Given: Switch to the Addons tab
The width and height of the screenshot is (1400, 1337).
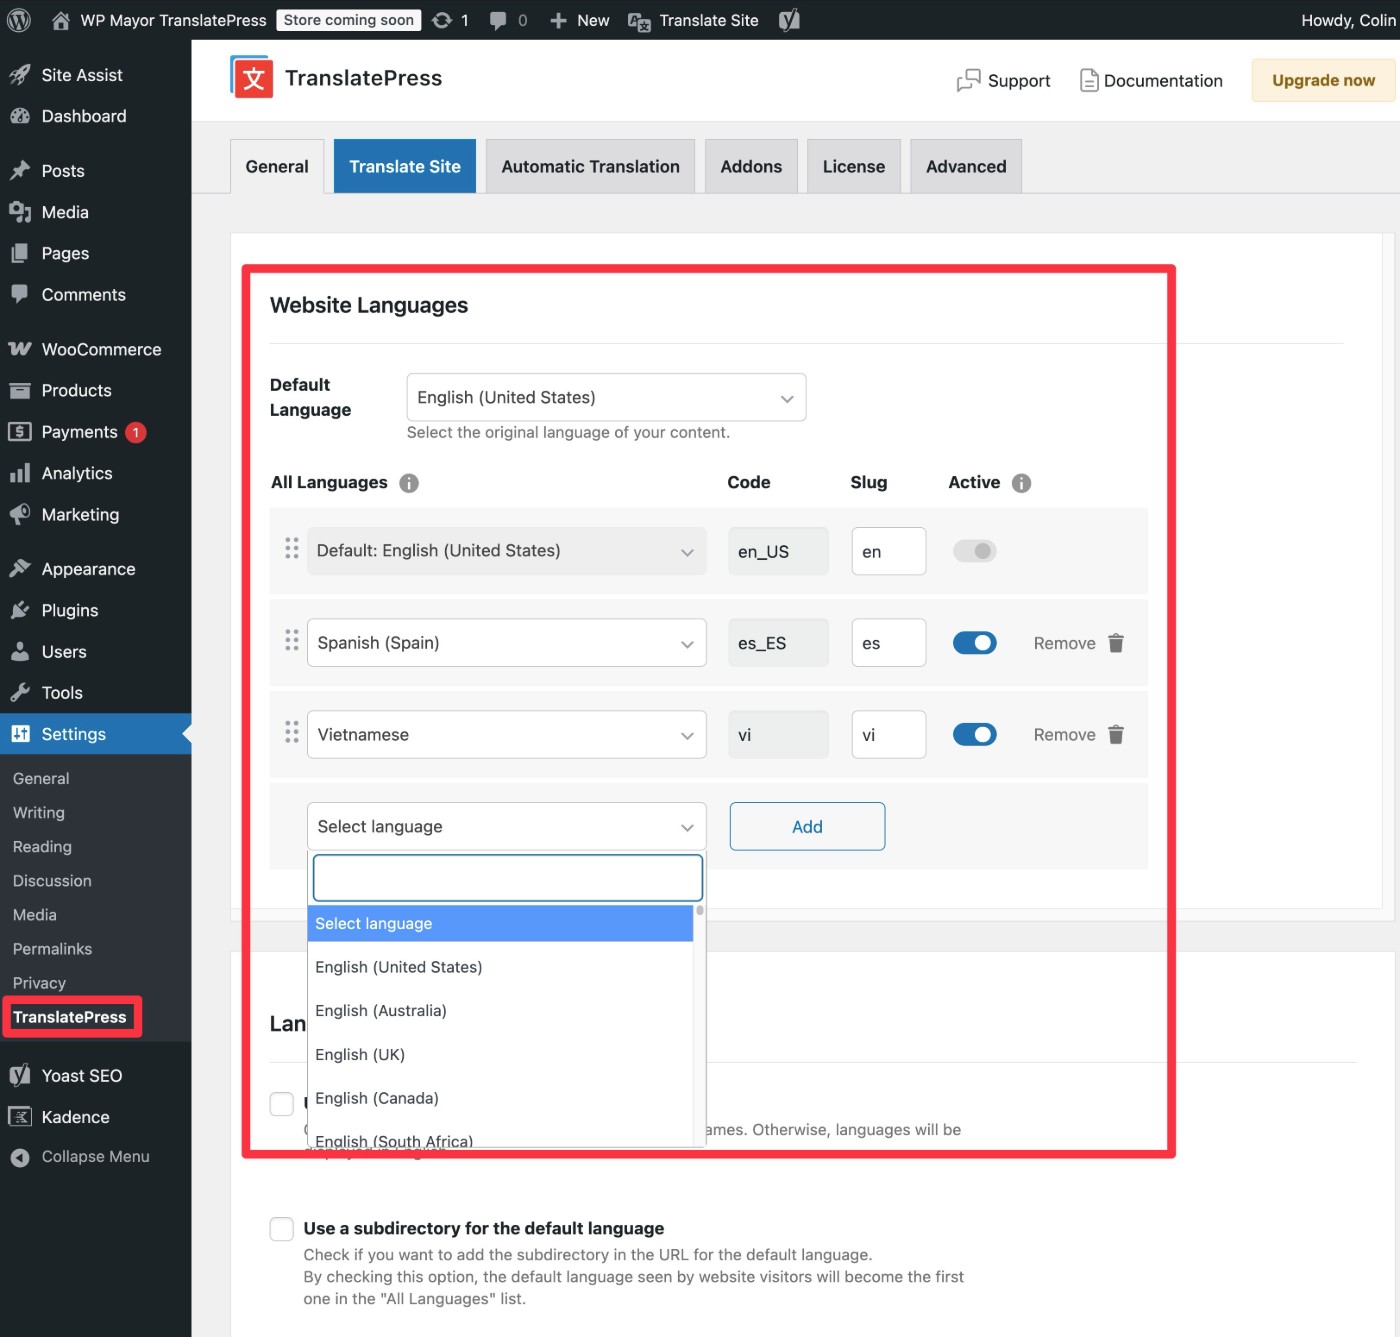Looking at the screenshot, I should click(751, 166).
